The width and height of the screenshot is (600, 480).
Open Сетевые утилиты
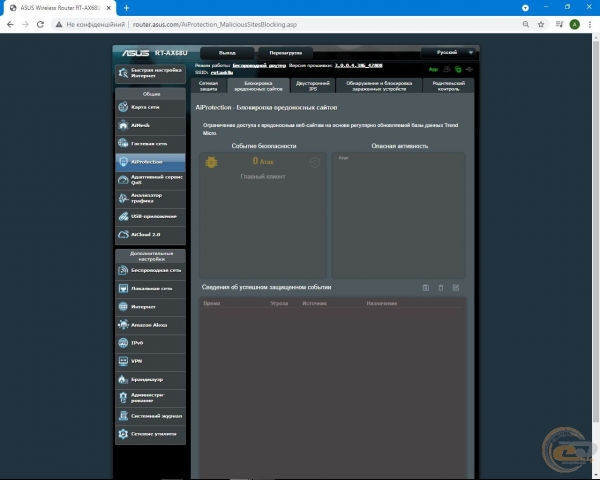pyautogui.click(x=150, y=434)
